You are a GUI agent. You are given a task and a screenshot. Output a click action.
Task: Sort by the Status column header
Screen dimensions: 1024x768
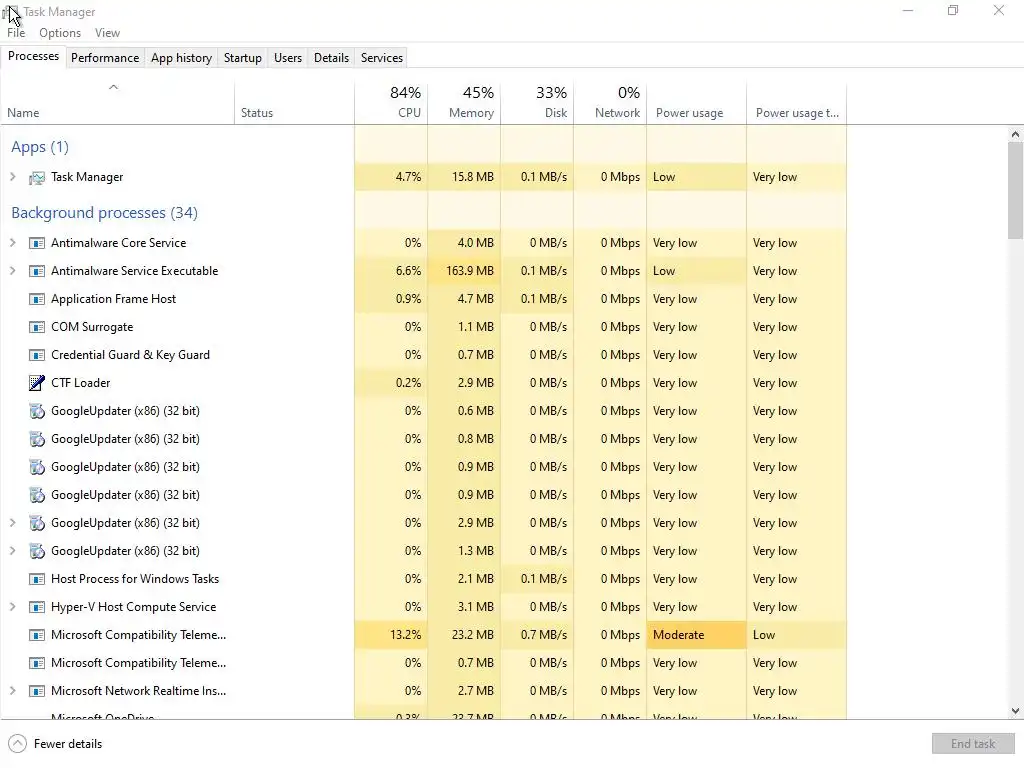[295, 104]
